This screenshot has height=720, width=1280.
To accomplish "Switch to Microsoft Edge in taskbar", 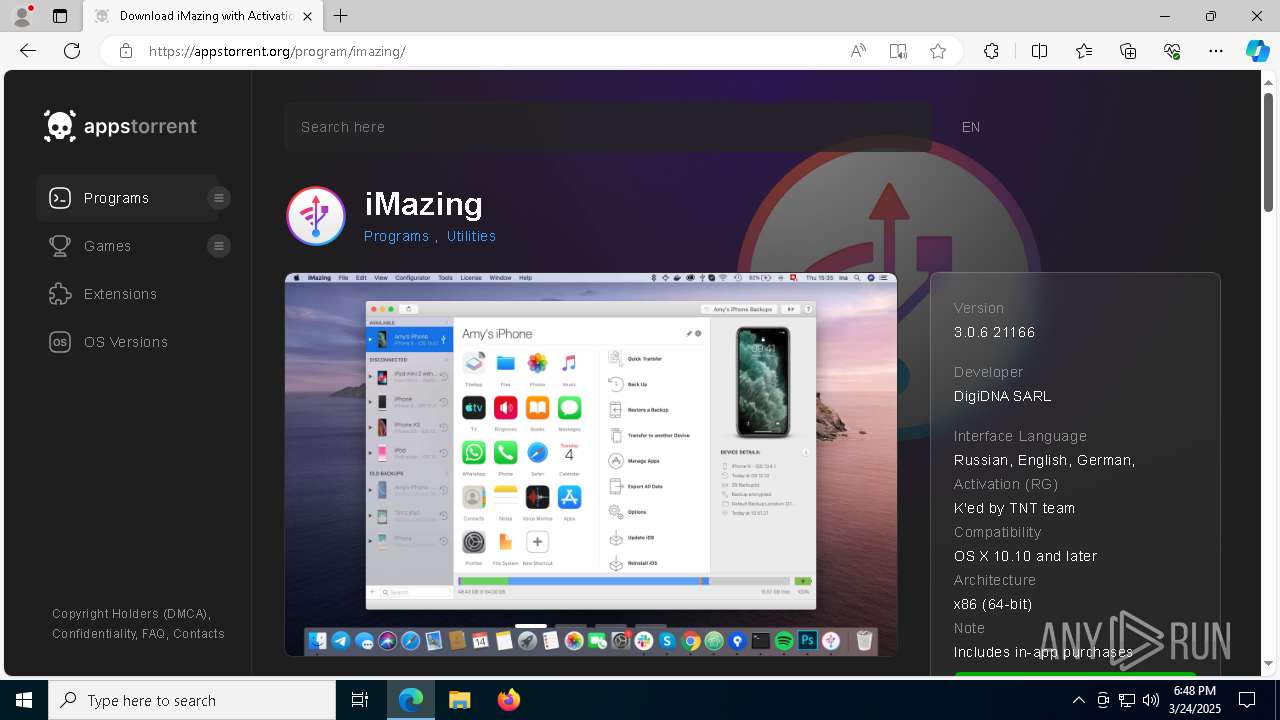I will tap(411, 700).
